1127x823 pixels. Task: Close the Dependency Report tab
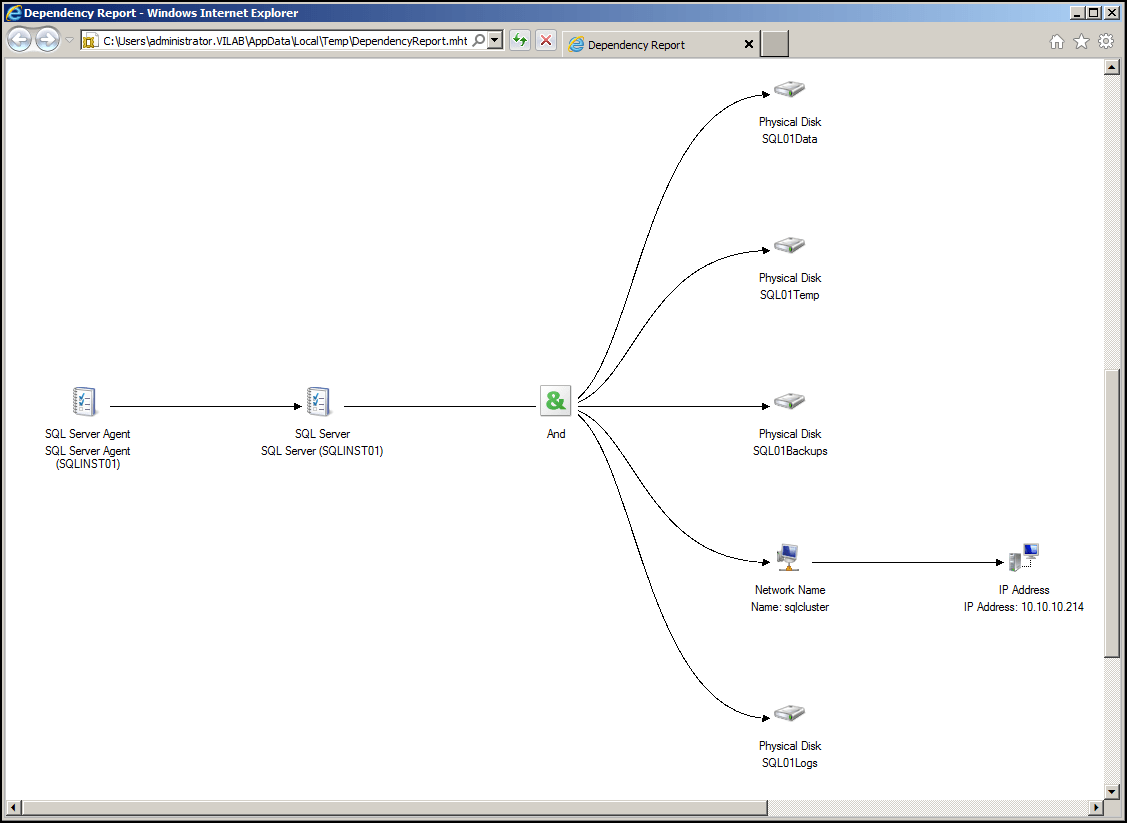click(748, 45)
